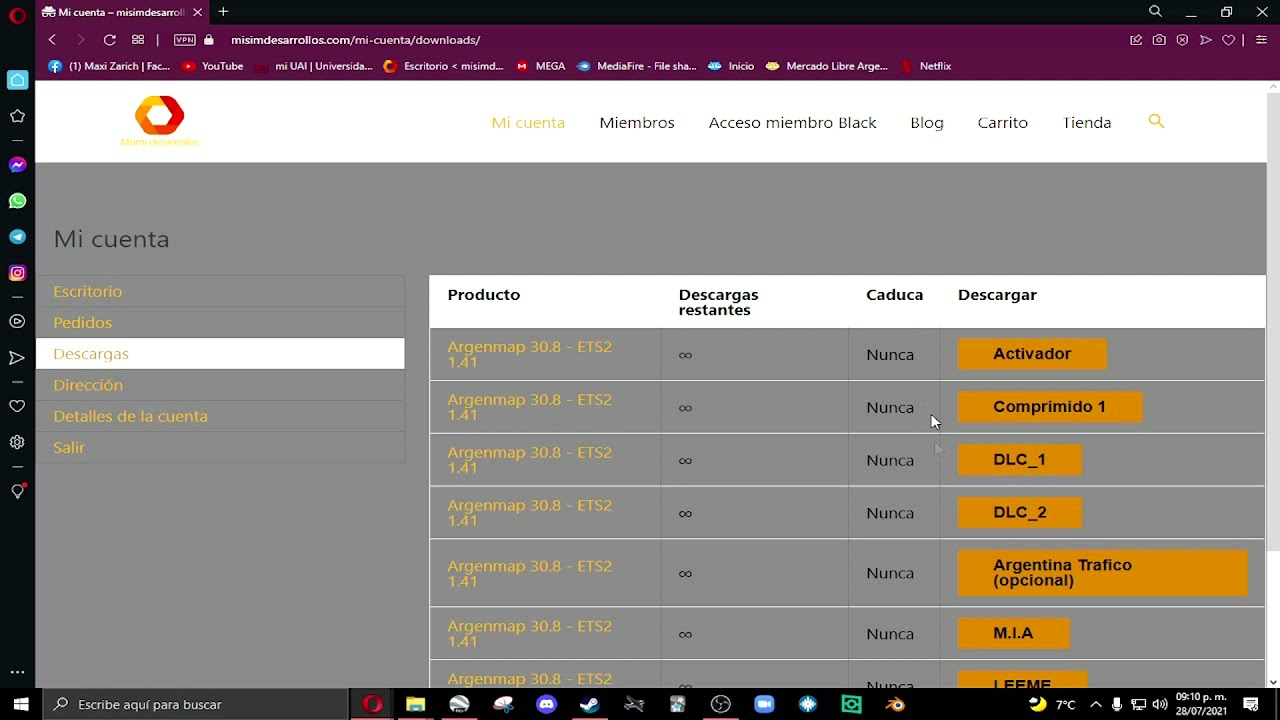Open the heart pinboards icon in sidebar
1280x720 pixels.
pos(17,406)
